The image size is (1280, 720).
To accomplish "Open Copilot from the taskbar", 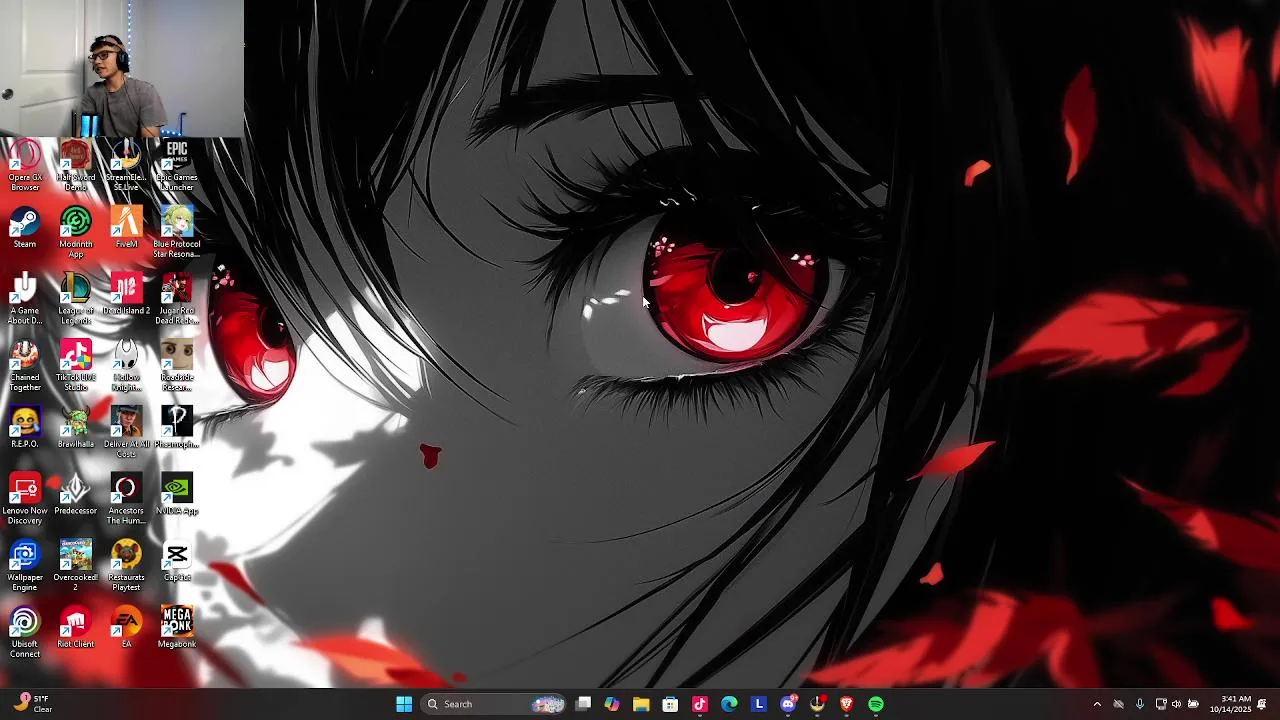I will coord(612,704).
